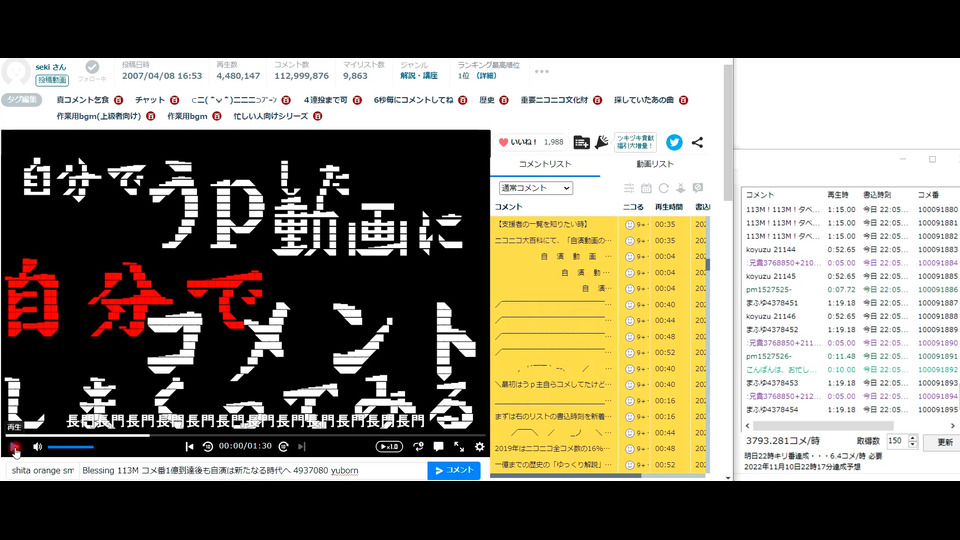Click the タグ編集 tag edit button
The image size is (960, 540).
point(21,99)
